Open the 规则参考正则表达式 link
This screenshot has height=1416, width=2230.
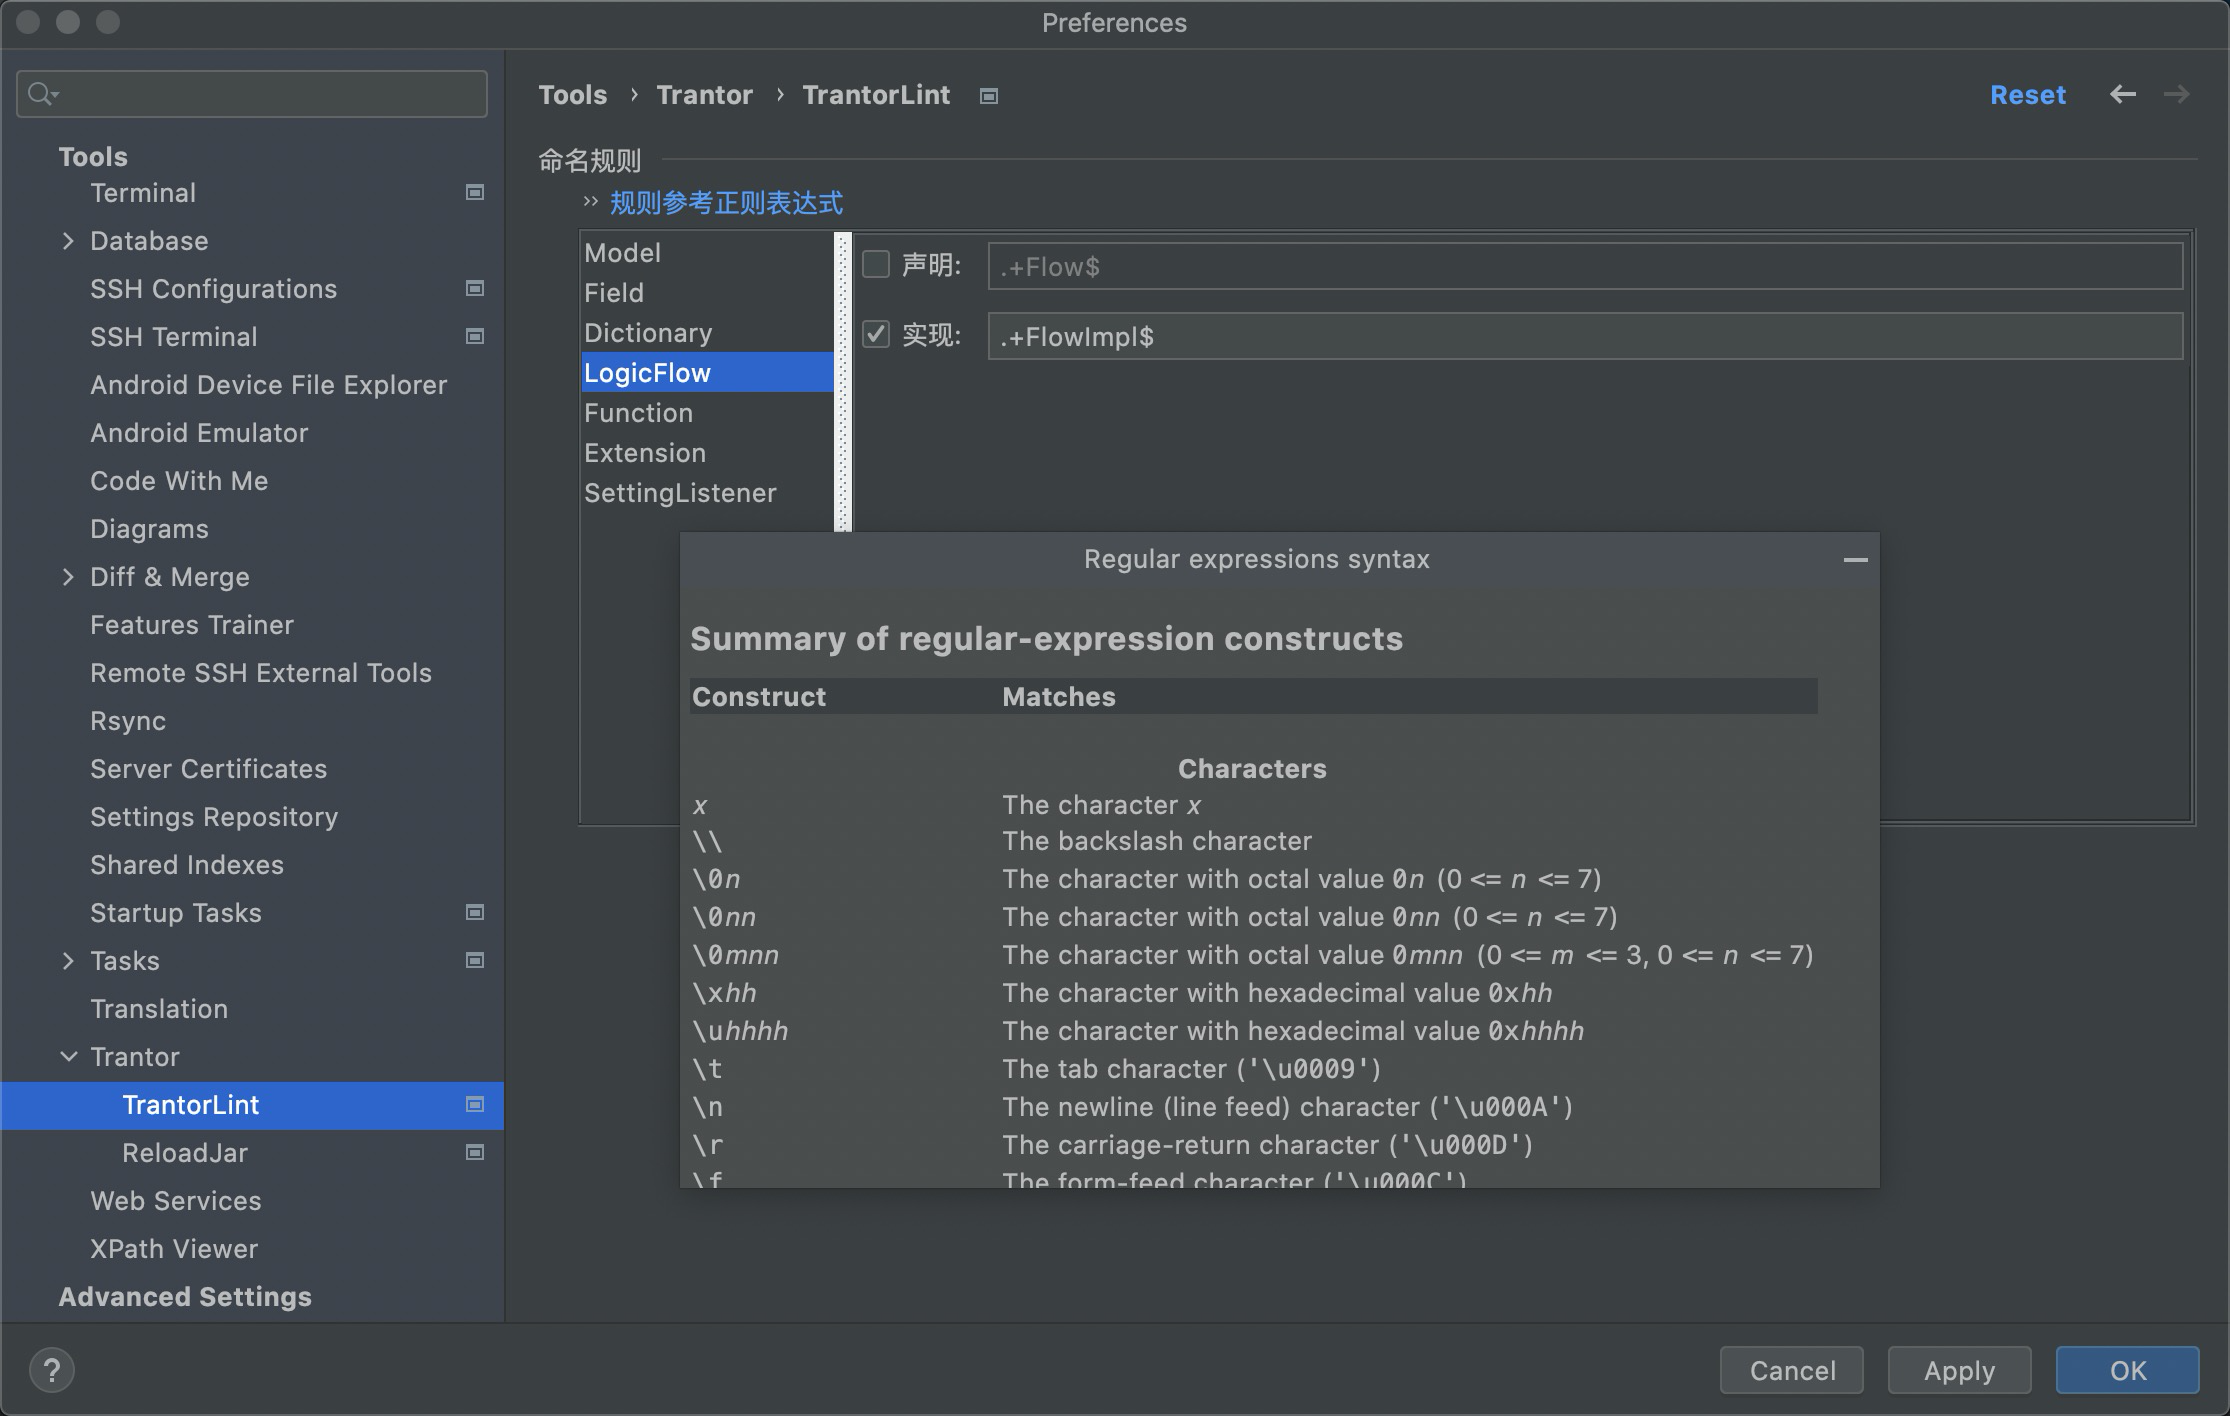726,203
